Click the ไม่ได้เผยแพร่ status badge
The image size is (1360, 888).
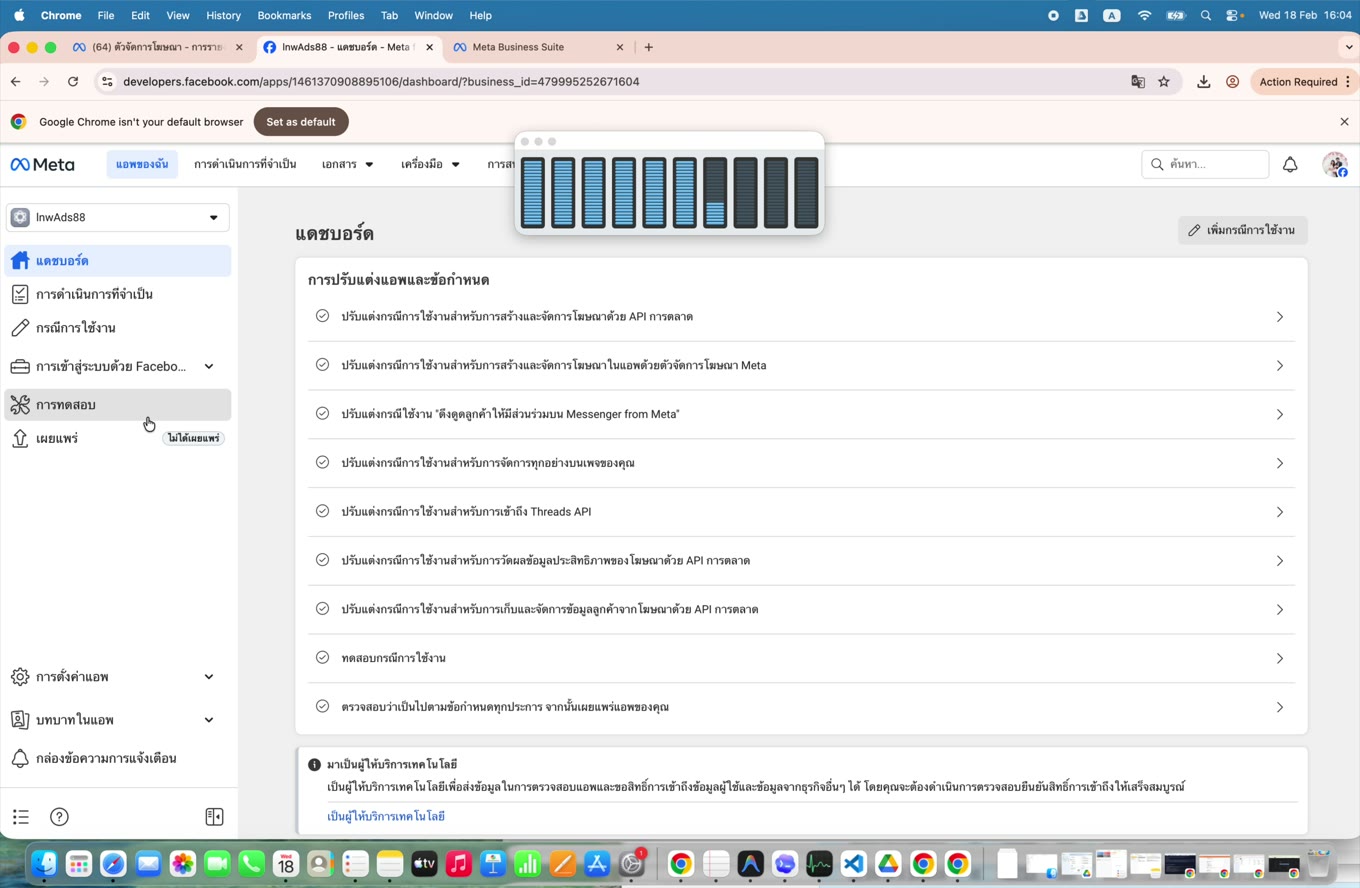194,439
